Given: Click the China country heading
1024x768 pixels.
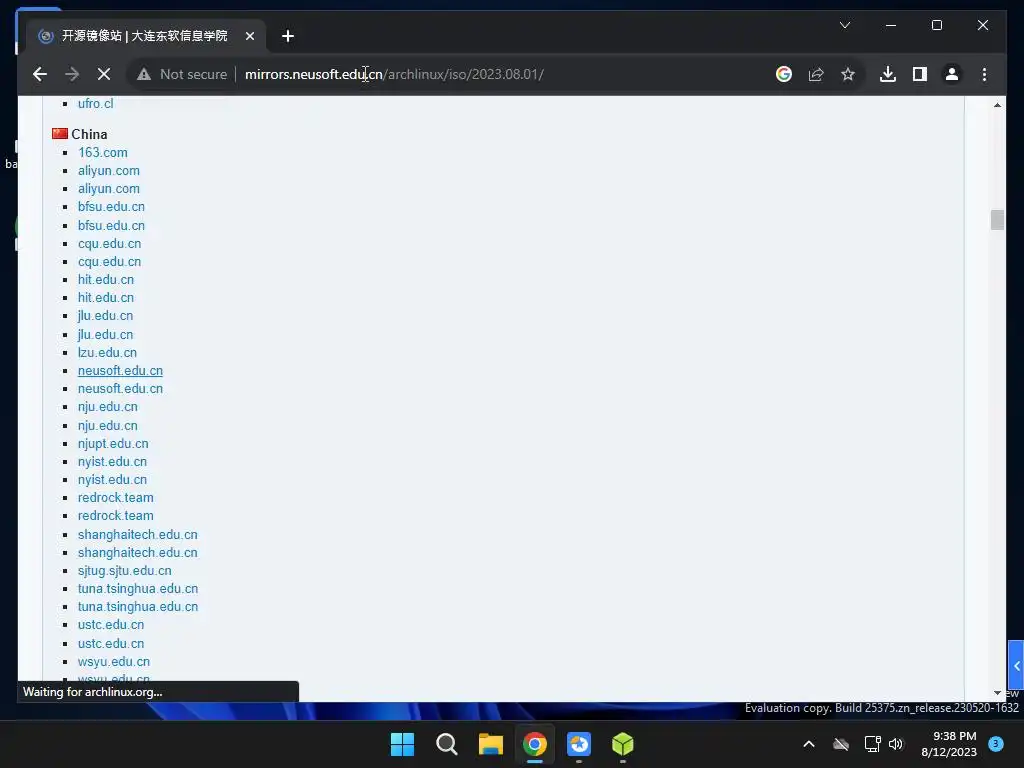Looking at the screenshot, I should tap(89, 134).
